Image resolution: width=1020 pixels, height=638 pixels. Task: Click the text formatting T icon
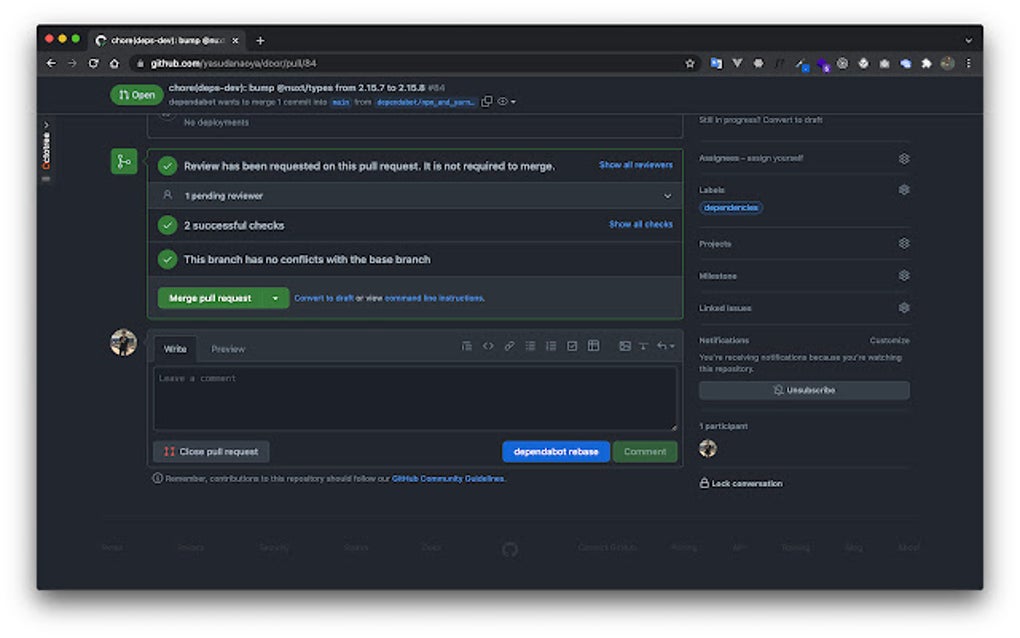pyautogui.click(x=643, y=346)
